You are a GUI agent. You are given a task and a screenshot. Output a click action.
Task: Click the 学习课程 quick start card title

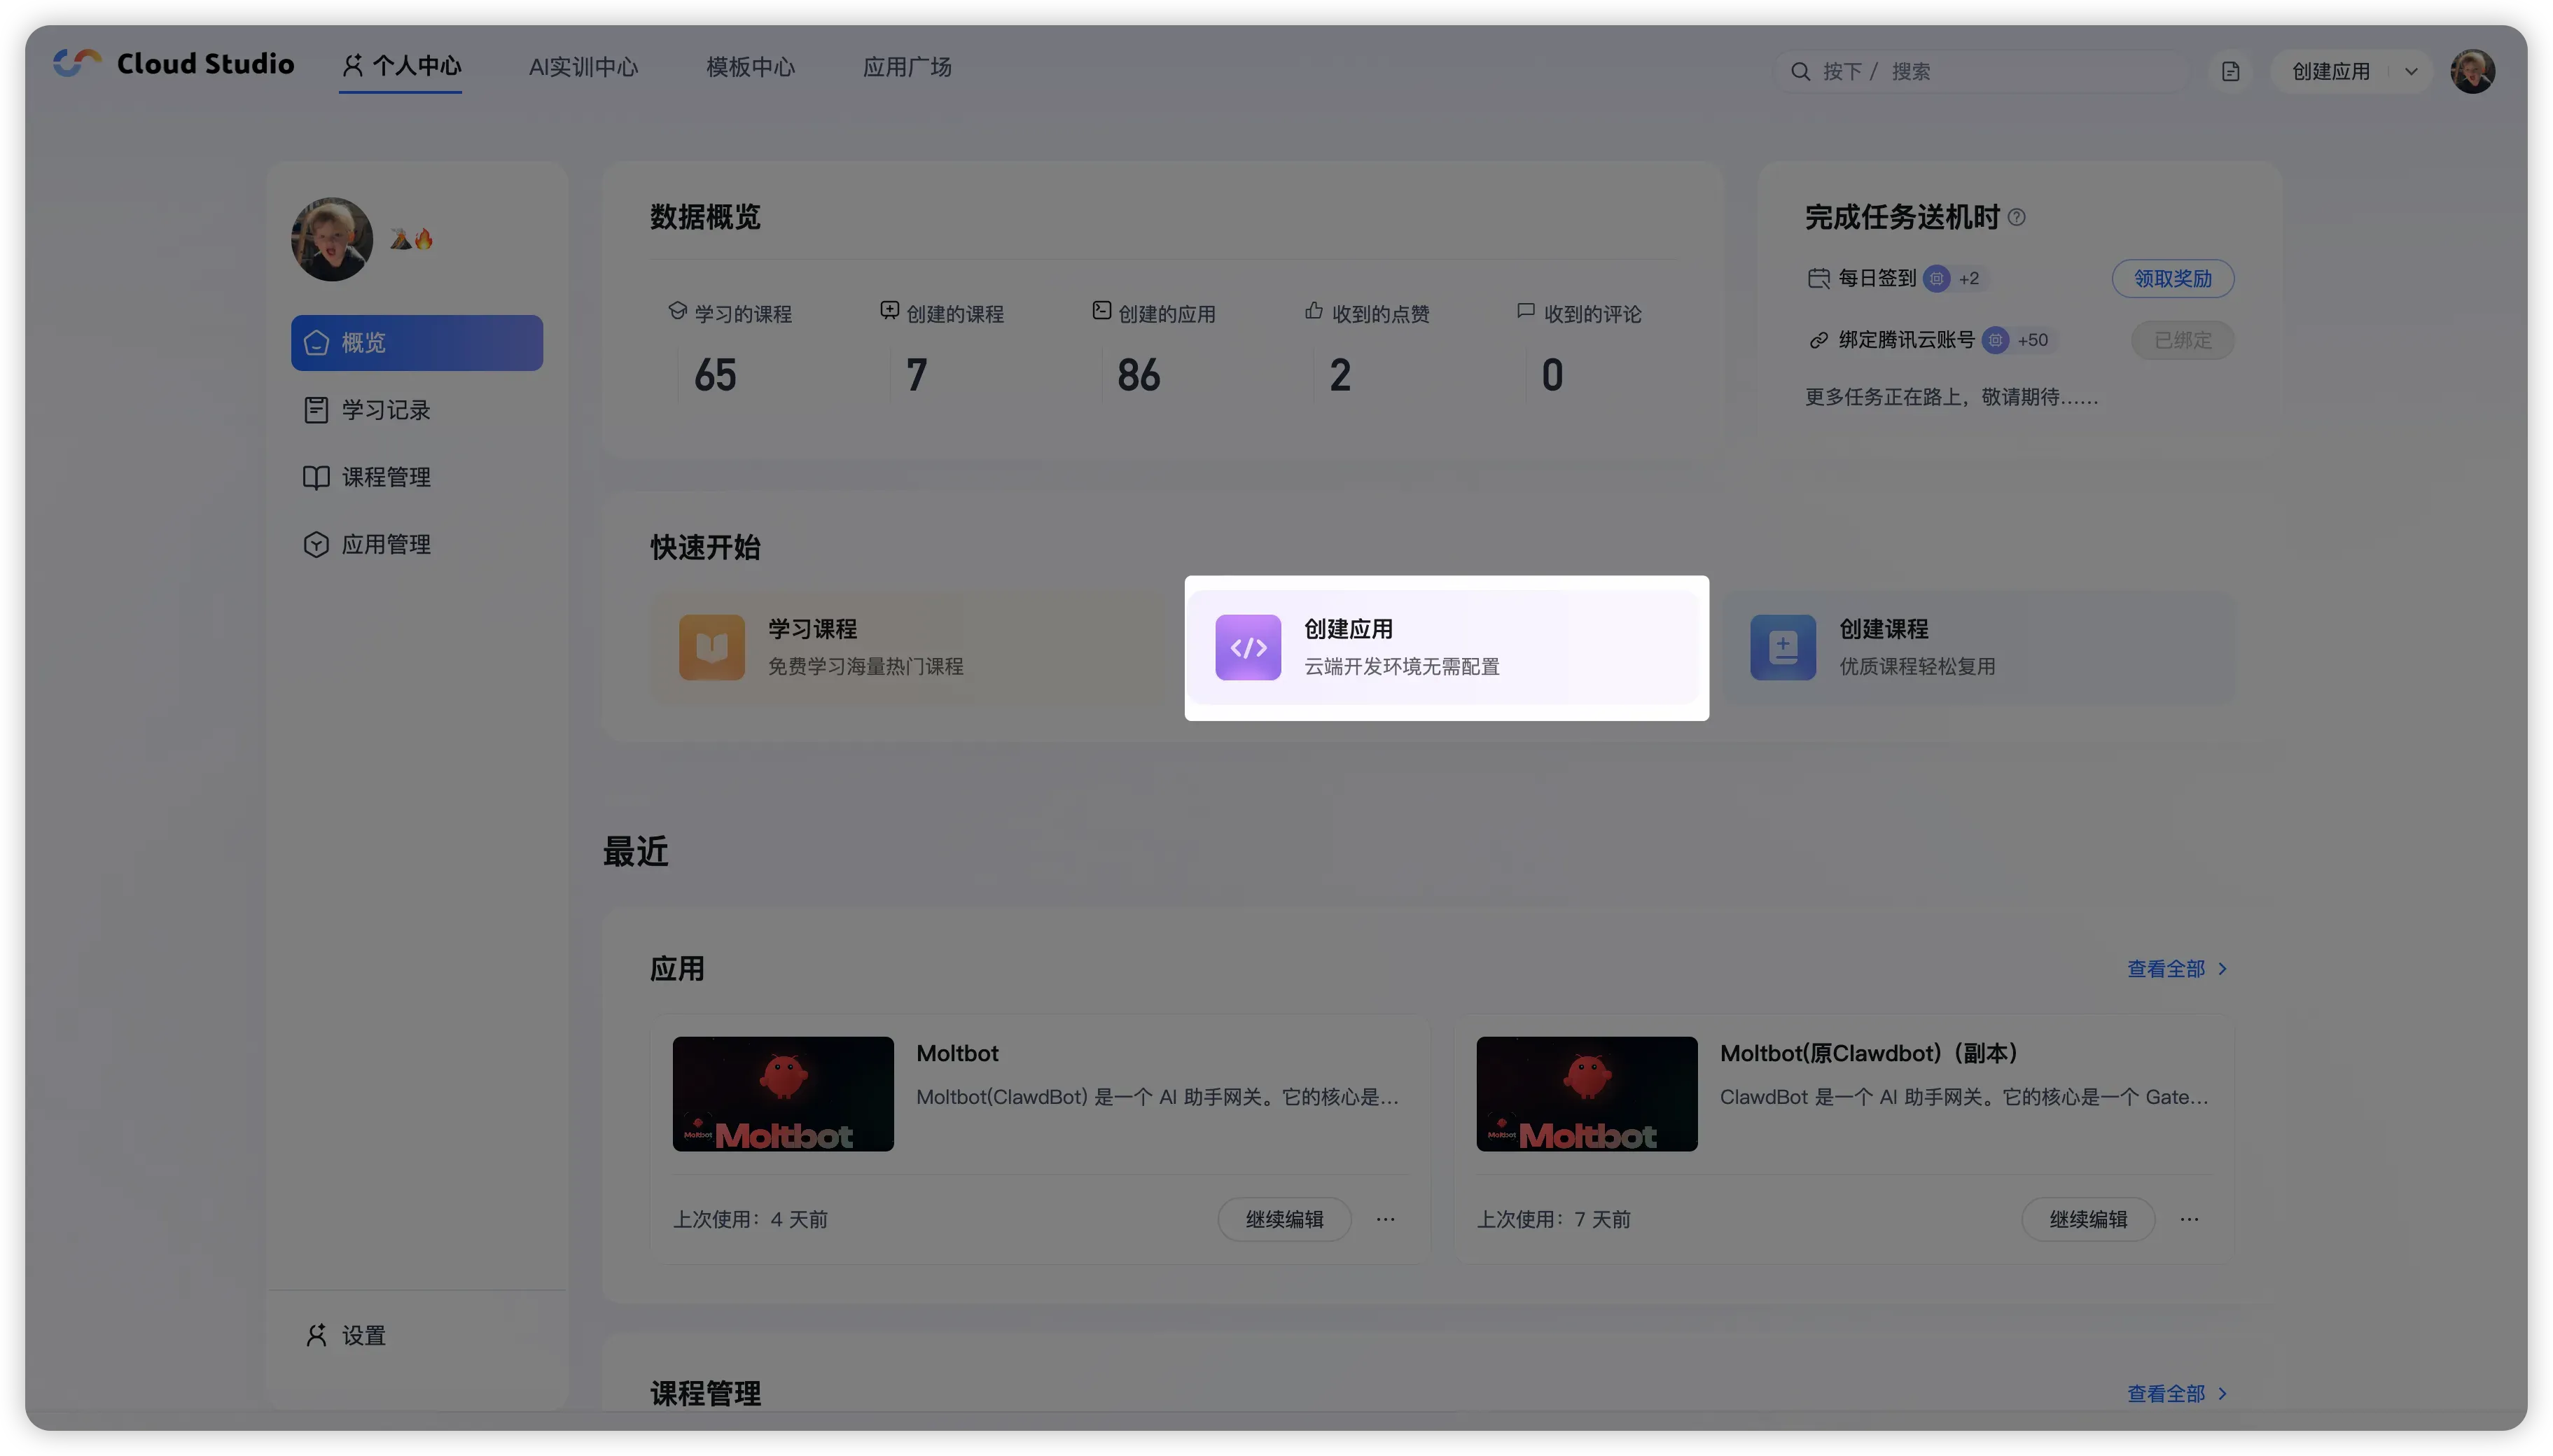click(812, 629)
